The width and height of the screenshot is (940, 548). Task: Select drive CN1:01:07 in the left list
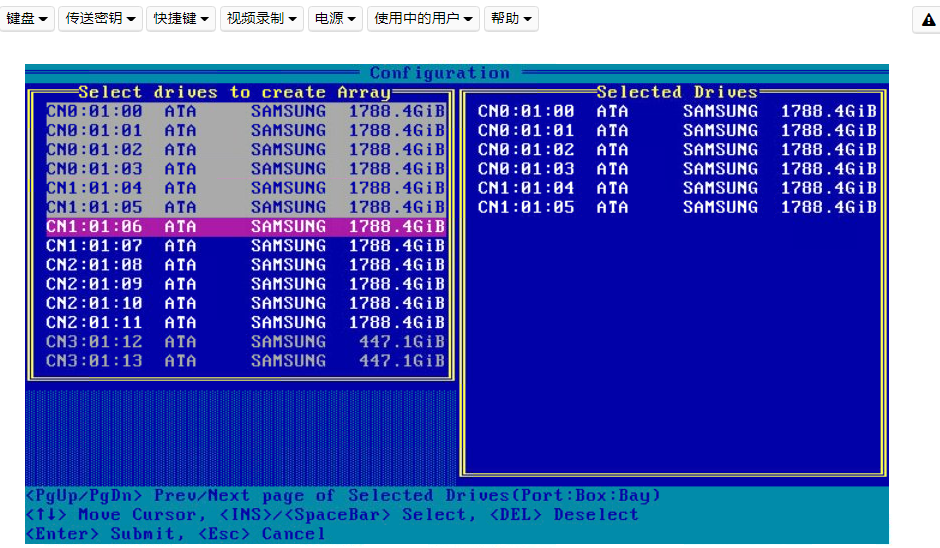point(245,246)
